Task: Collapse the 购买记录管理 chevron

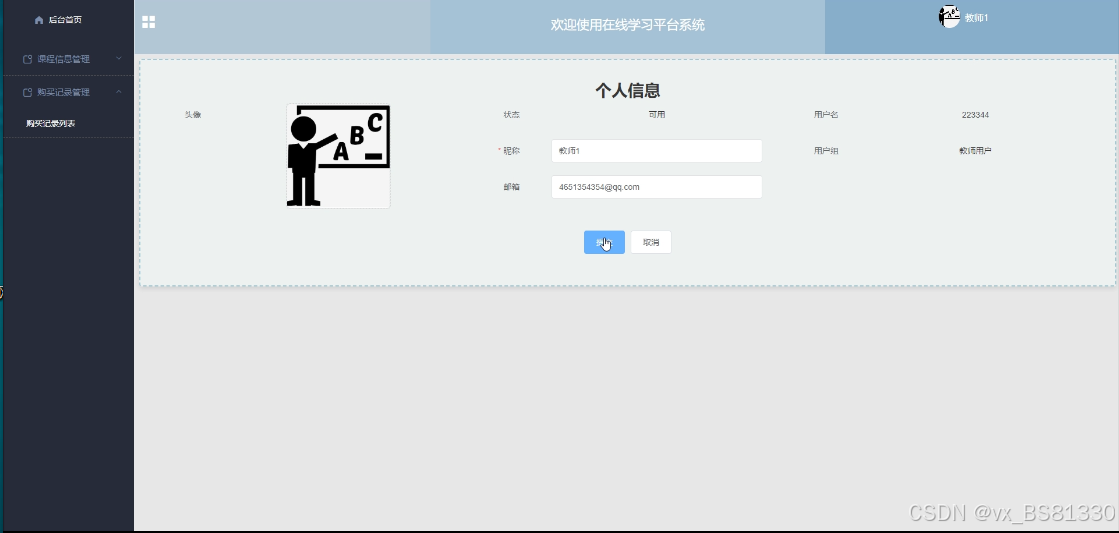Action: click(x=118, y=91)
